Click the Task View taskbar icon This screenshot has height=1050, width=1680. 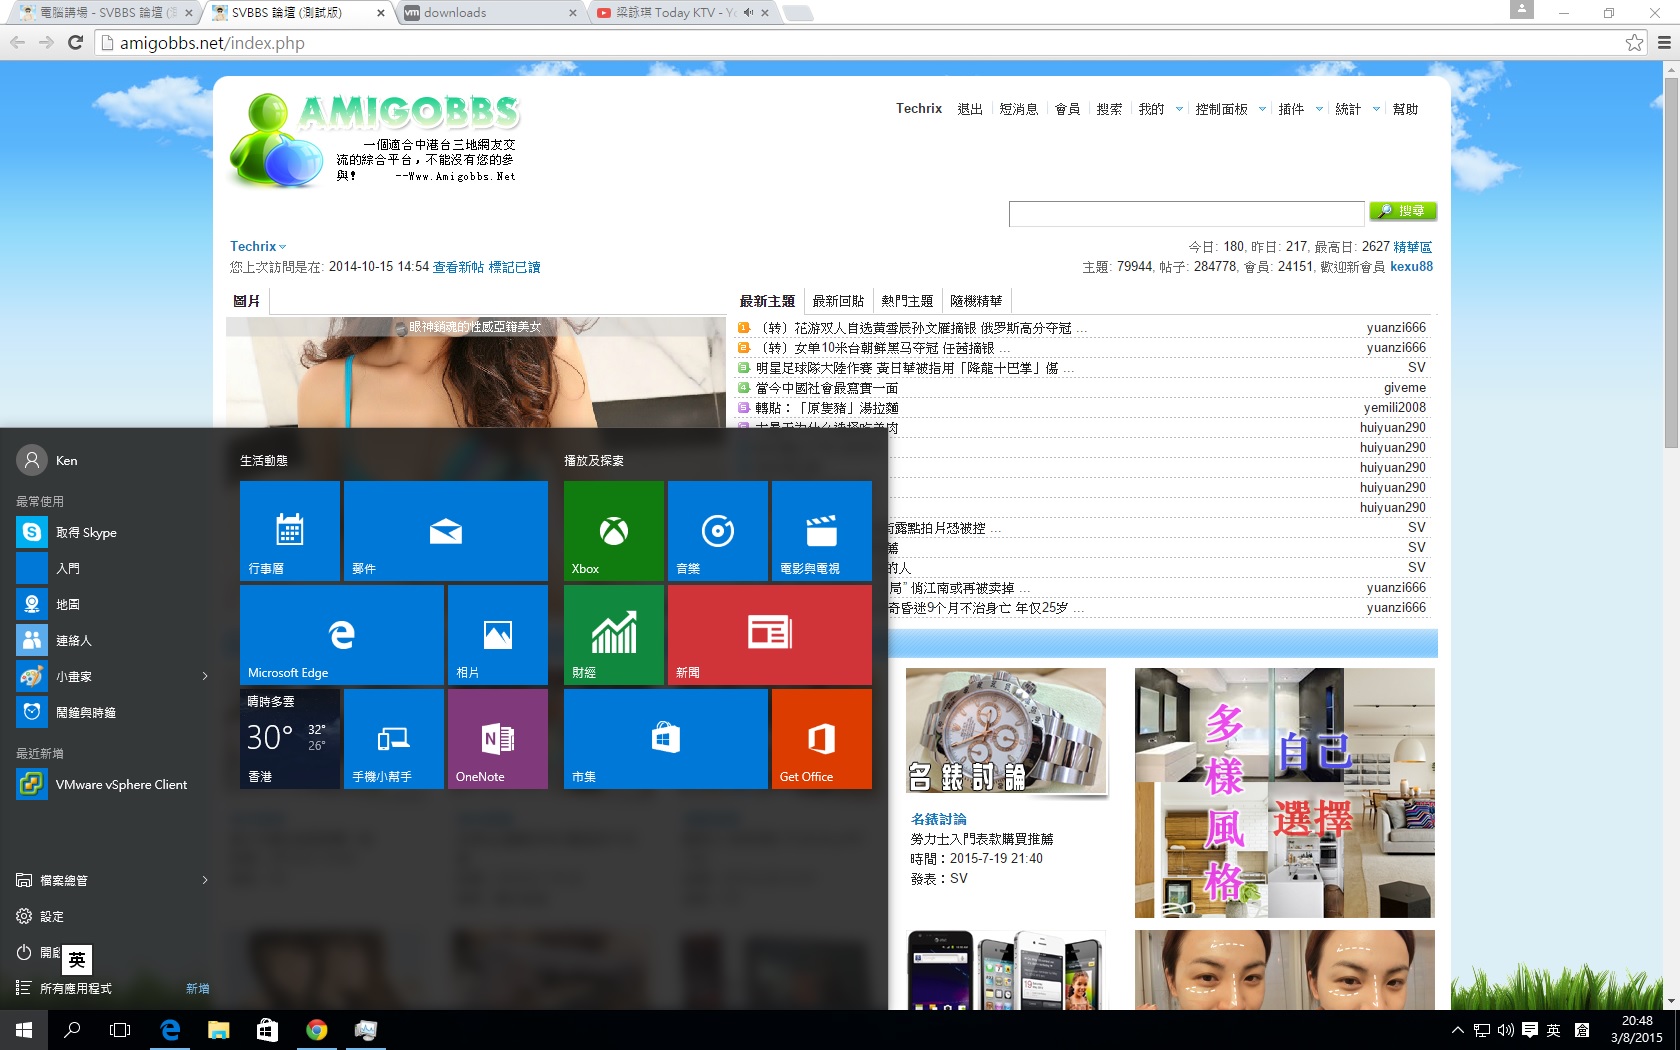point(120,1030)
